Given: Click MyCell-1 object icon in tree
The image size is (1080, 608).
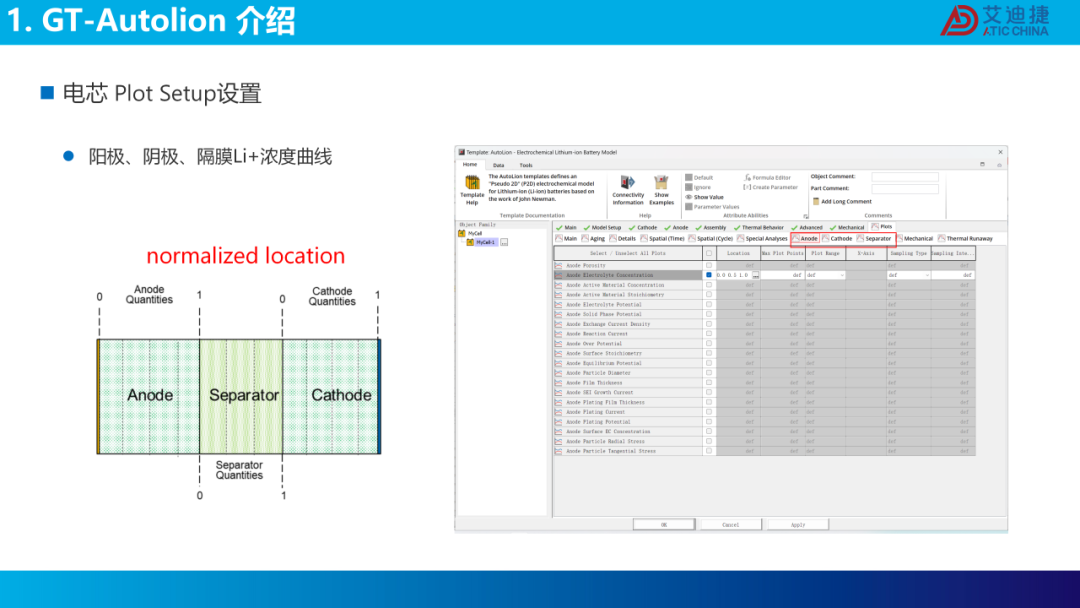Looking at the screenshot, I should point(470,242).
